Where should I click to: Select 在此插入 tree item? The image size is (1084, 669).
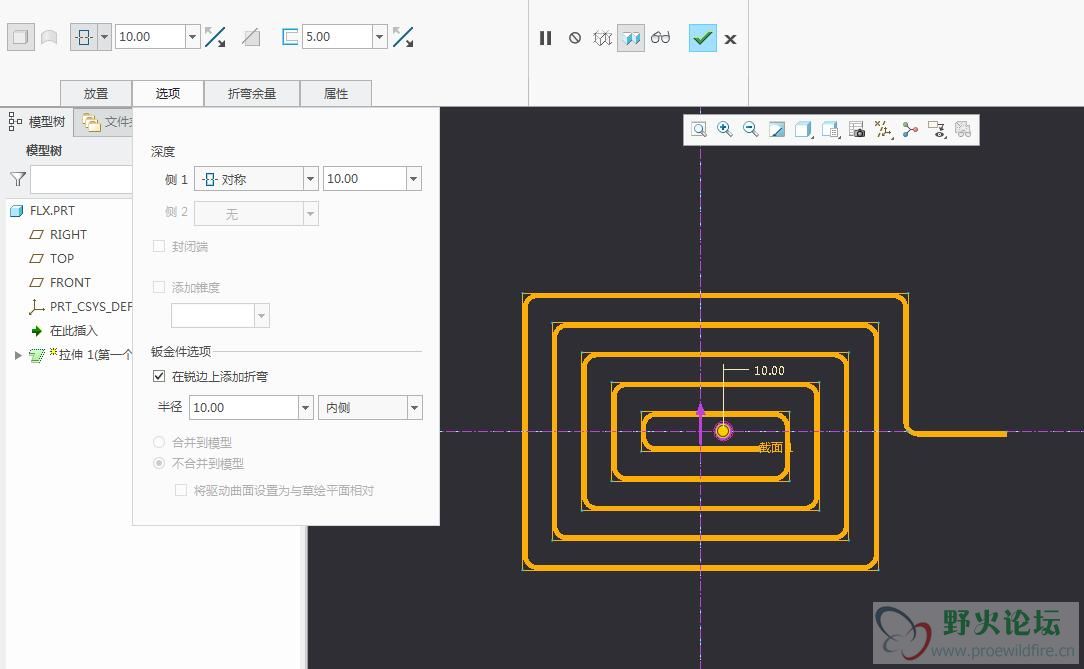click(x=73, y=330)
